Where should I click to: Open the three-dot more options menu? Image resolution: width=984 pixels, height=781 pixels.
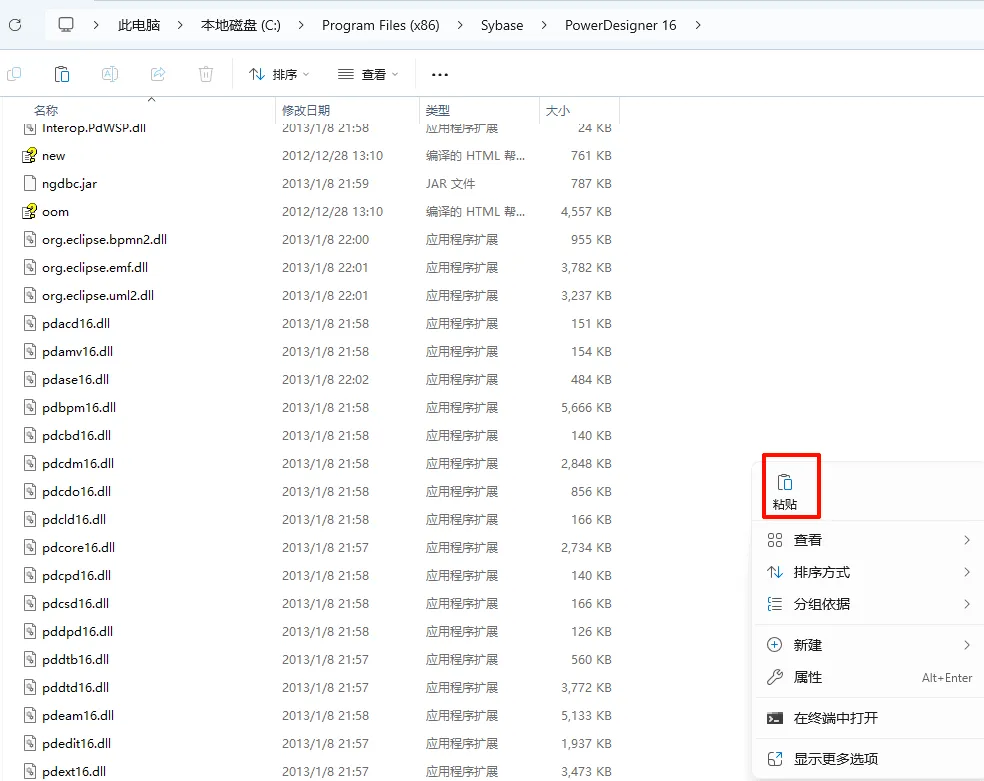(x=440, y=75)
